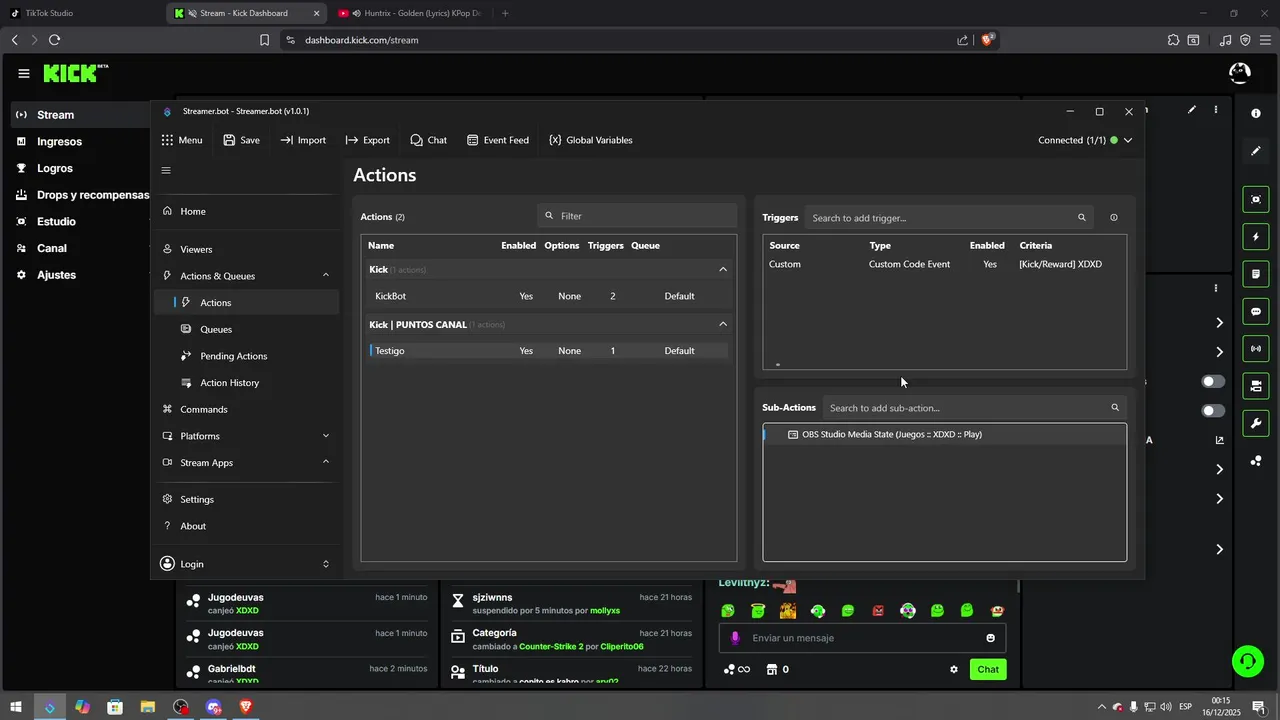Open the Login account selector
Screen dimensions: 1280x720
(246, 564)
